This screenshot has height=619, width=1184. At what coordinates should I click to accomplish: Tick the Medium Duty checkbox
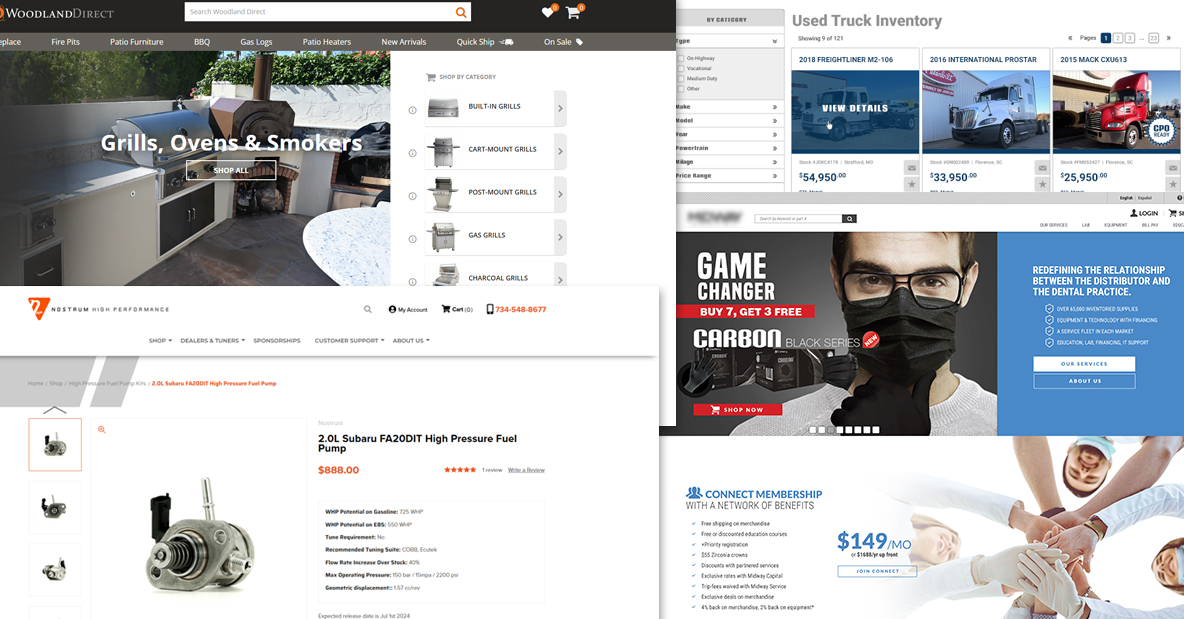pos(681,79)
